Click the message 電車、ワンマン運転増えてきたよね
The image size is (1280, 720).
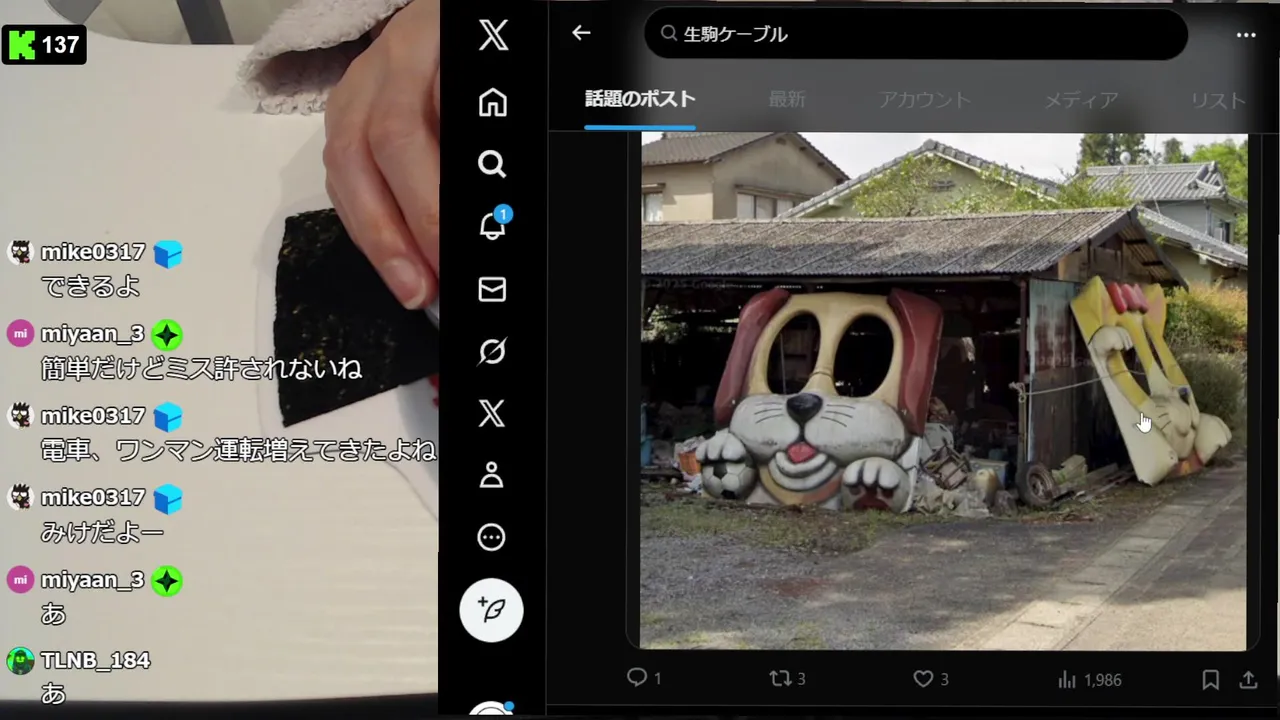click(238, 451)
